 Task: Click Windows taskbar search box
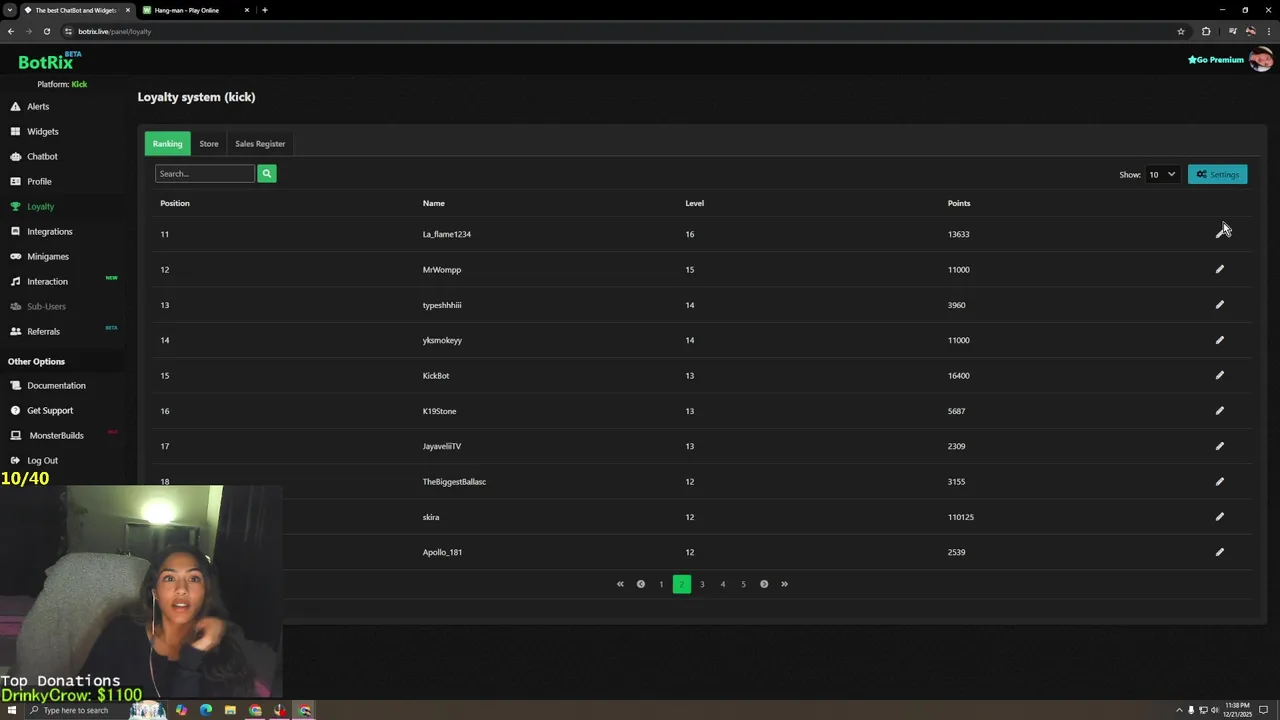75,710
